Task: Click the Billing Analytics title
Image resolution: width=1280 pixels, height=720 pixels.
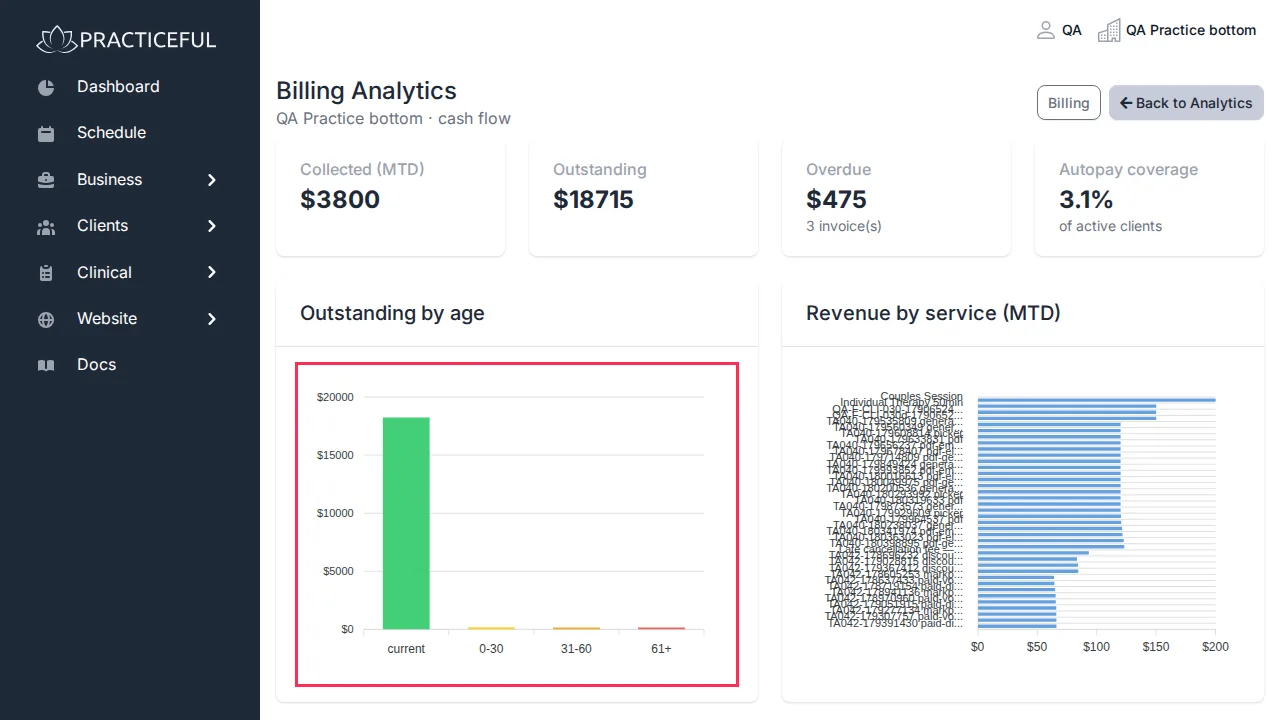Action: click(366, 90)
